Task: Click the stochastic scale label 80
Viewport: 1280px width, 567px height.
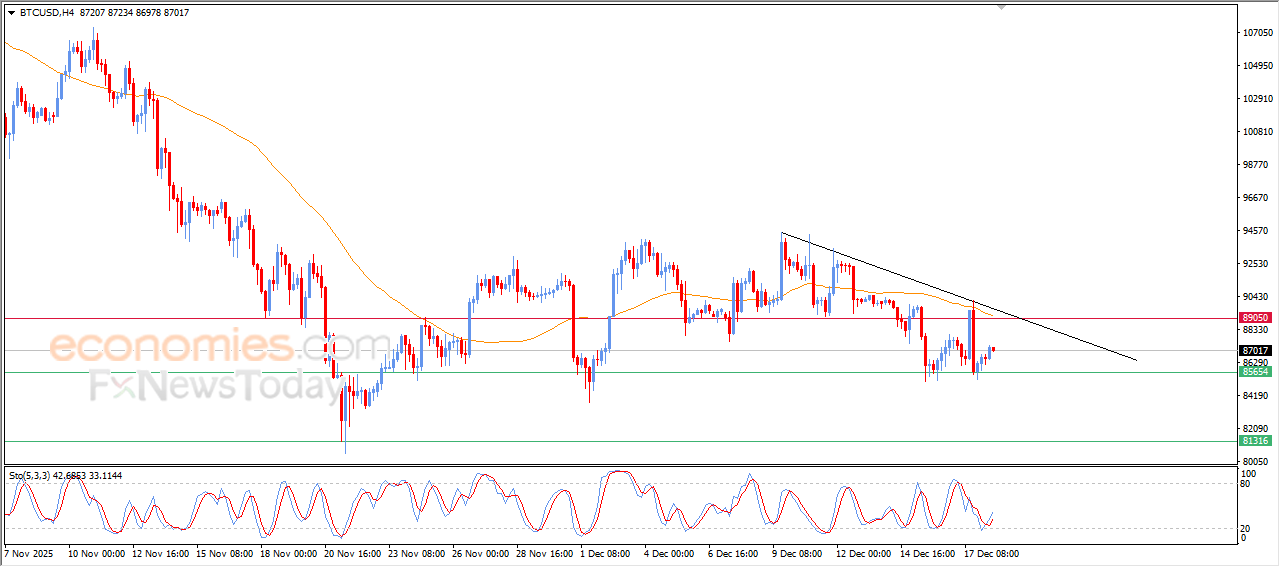Action: click(x=1246, y=484)
